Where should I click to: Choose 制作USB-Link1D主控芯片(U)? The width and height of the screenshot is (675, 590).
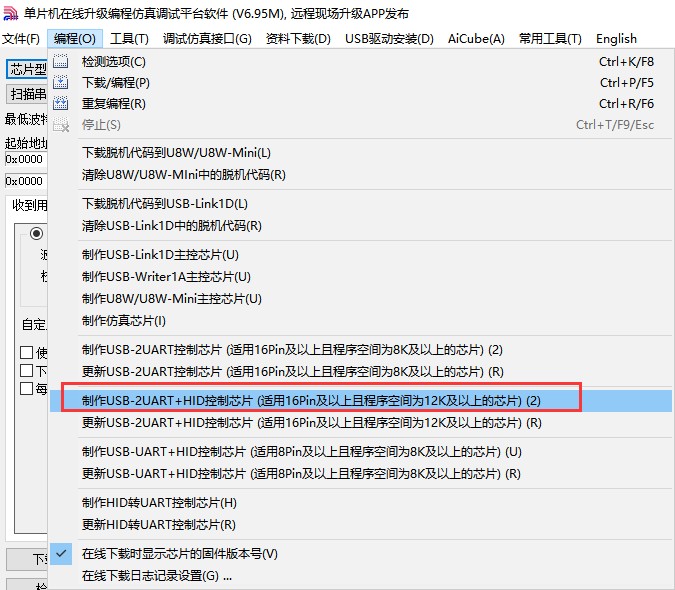pyautogui.click(x=361, y=255)
